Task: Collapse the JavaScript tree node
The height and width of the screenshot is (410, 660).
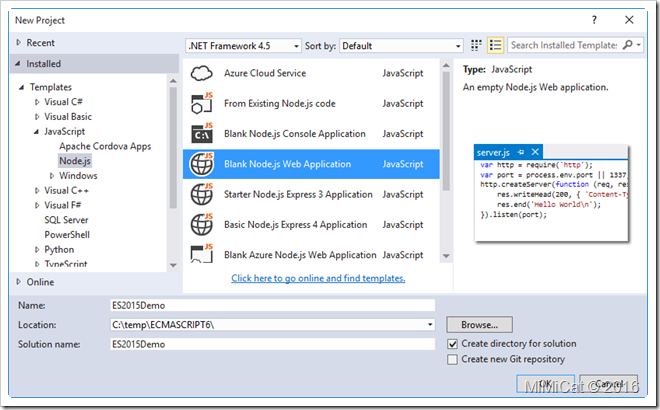Action: pos(37,131)
